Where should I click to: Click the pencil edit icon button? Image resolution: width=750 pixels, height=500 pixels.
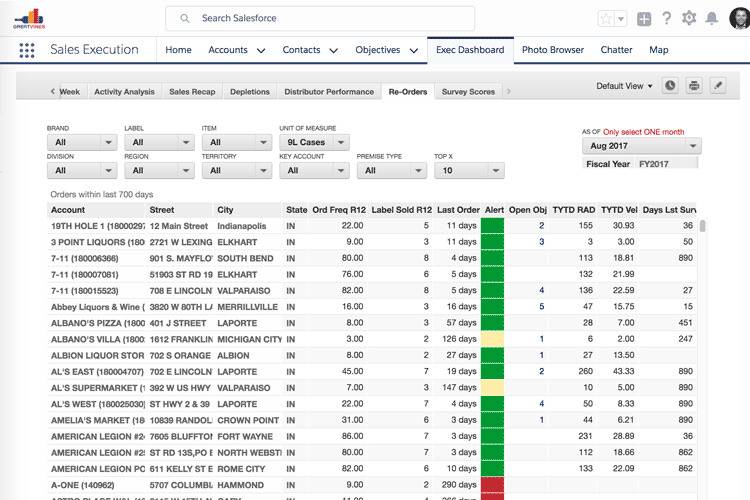pyautogui.click(x=718, y=86)
